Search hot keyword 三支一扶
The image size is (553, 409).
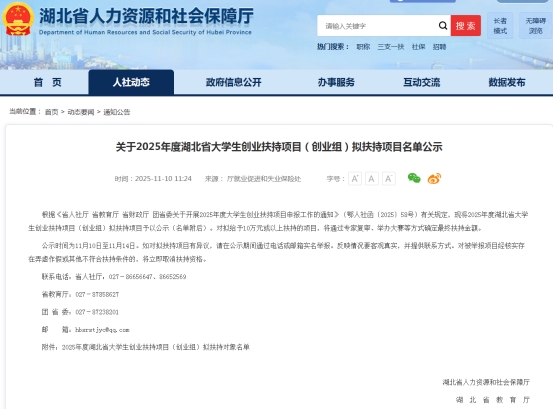coord(391,47)
